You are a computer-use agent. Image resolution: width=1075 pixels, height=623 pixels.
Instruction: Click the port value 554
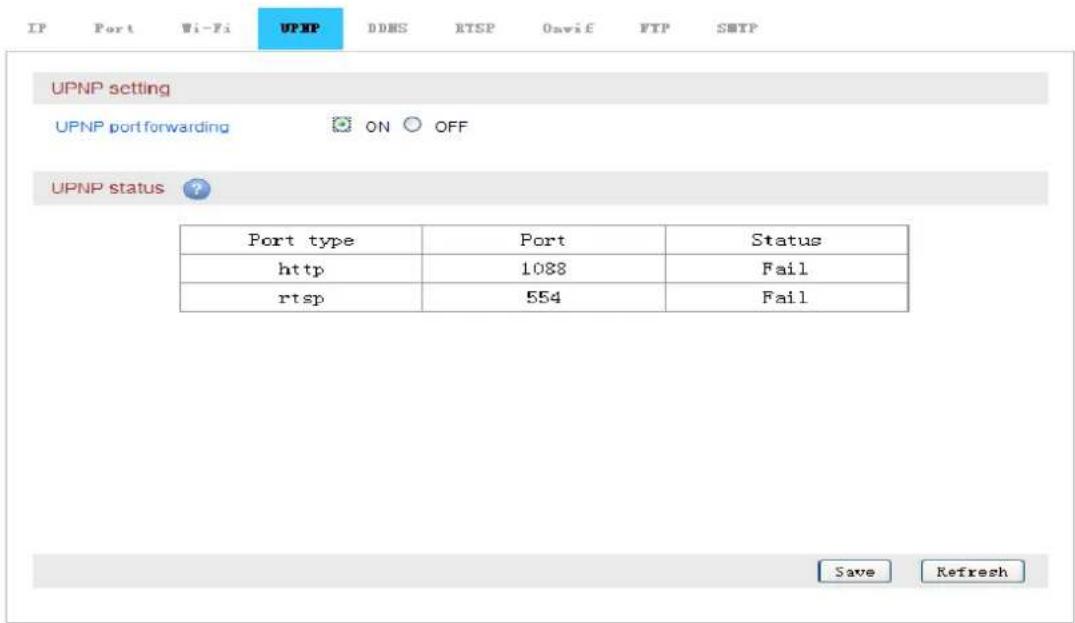(543, 297)
